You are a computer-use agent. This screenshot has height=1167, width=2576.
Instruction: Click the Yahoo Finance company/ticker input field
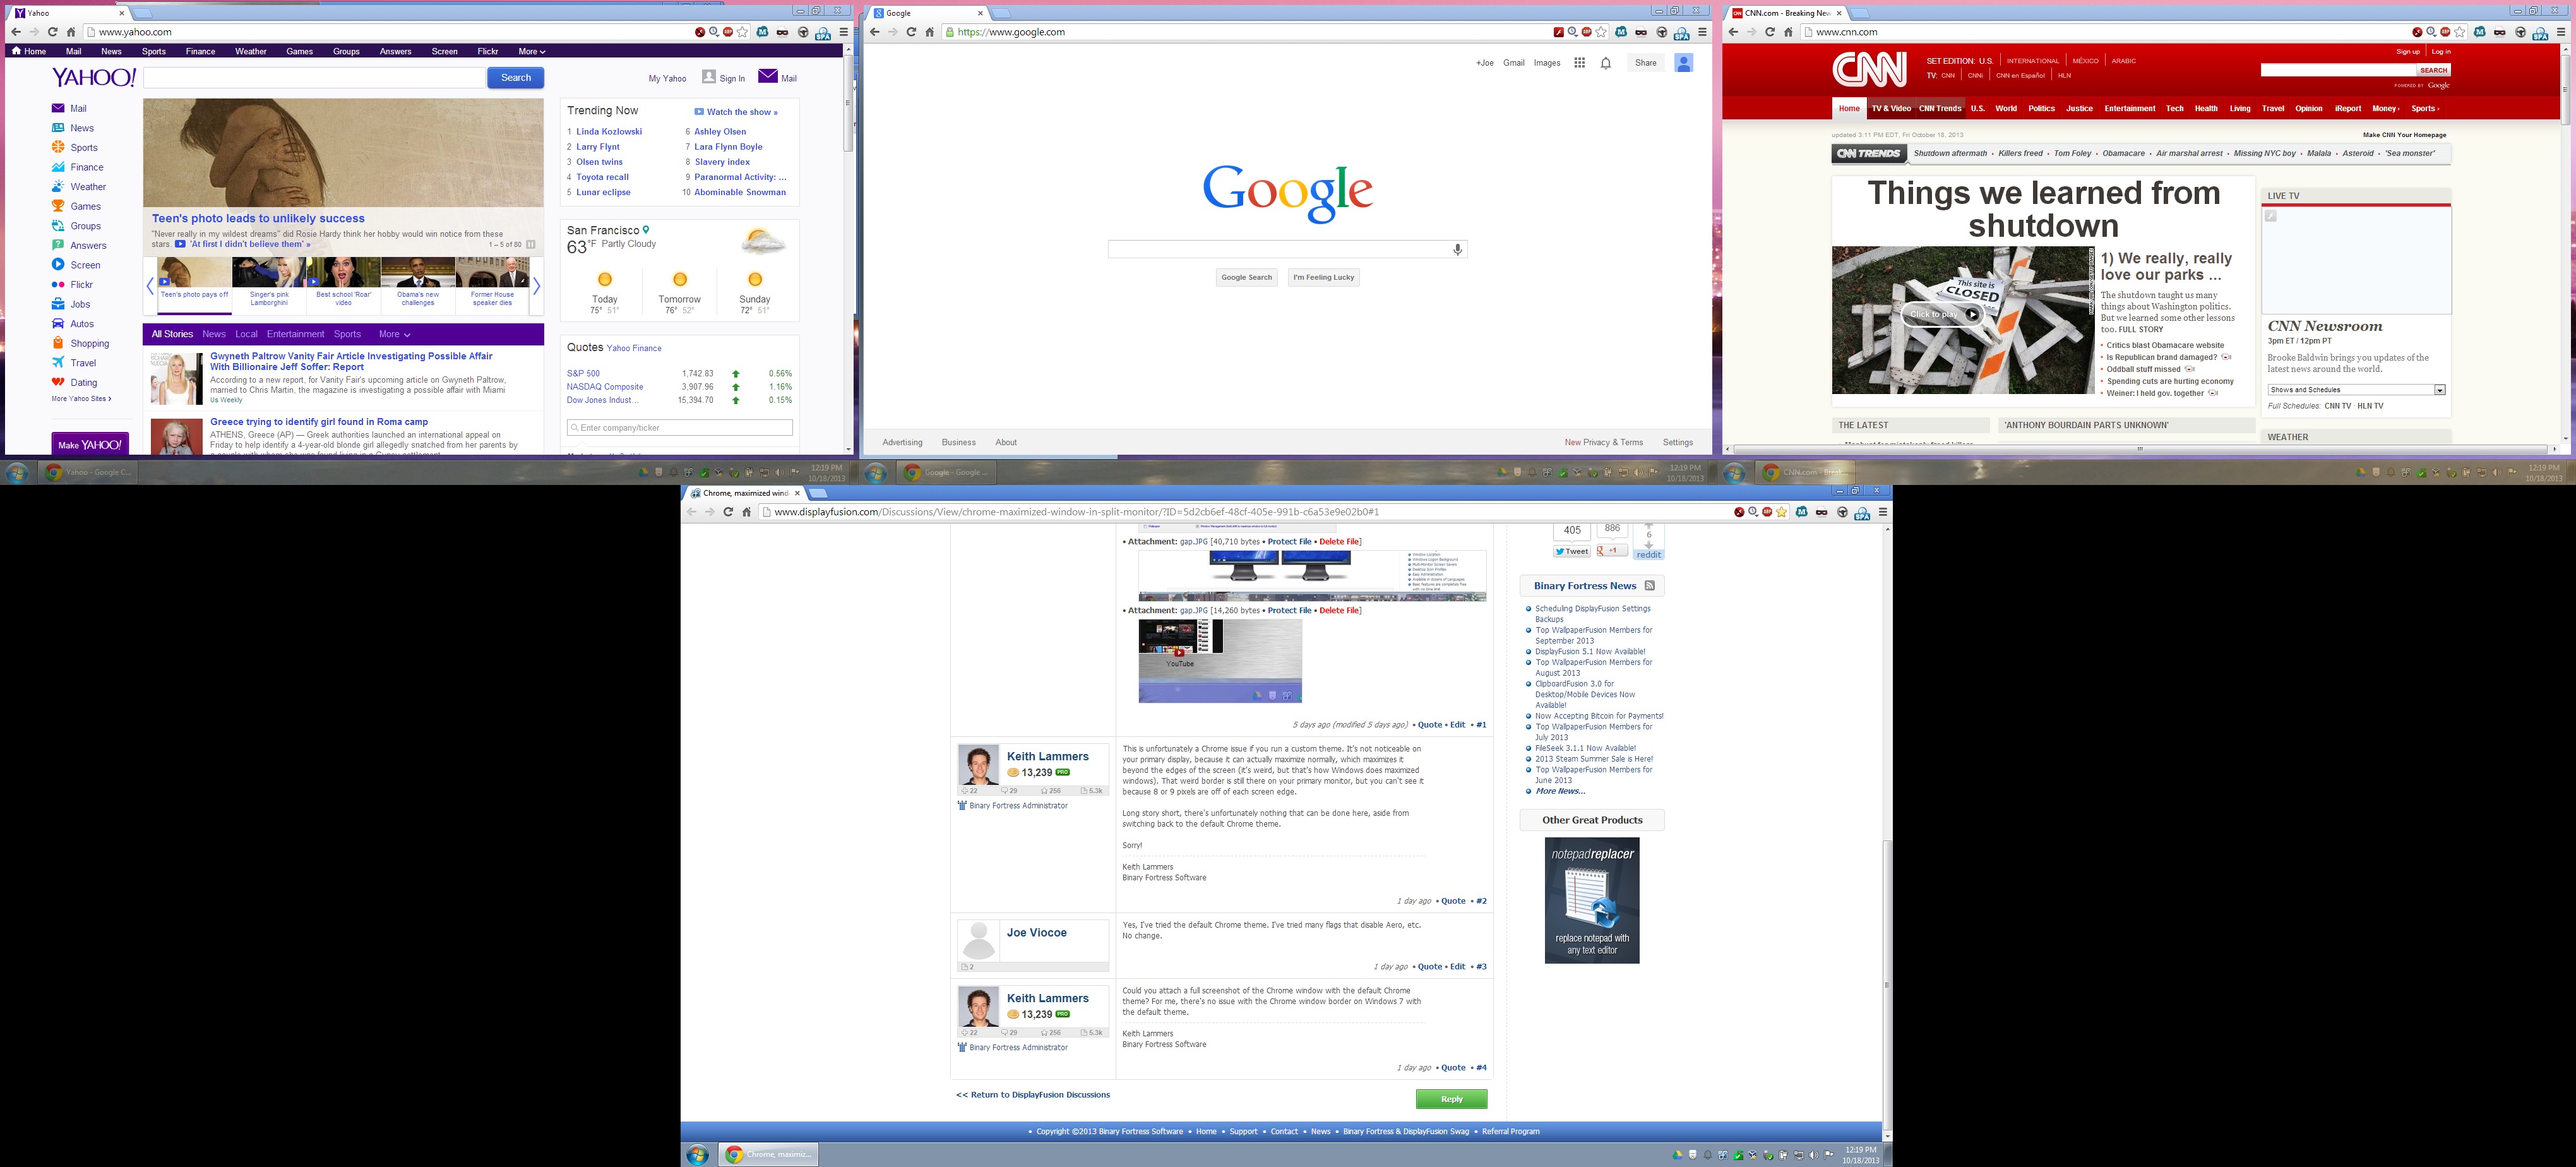[680, 427]
